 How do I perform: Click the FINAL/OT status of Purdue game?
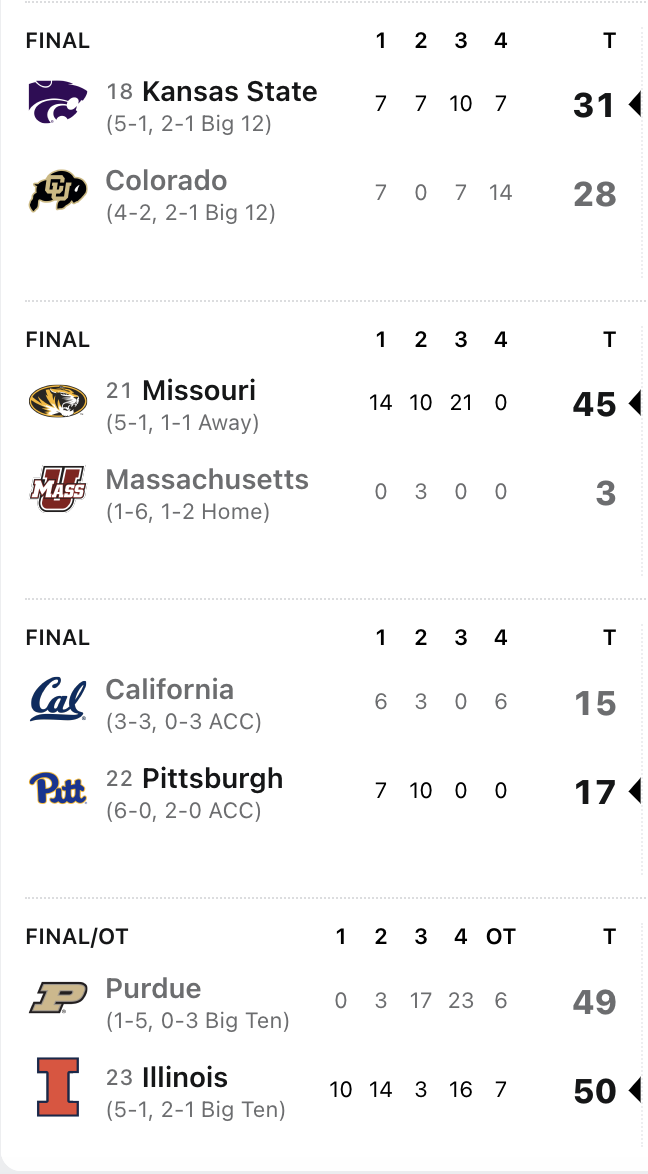[x=77, y=937]
